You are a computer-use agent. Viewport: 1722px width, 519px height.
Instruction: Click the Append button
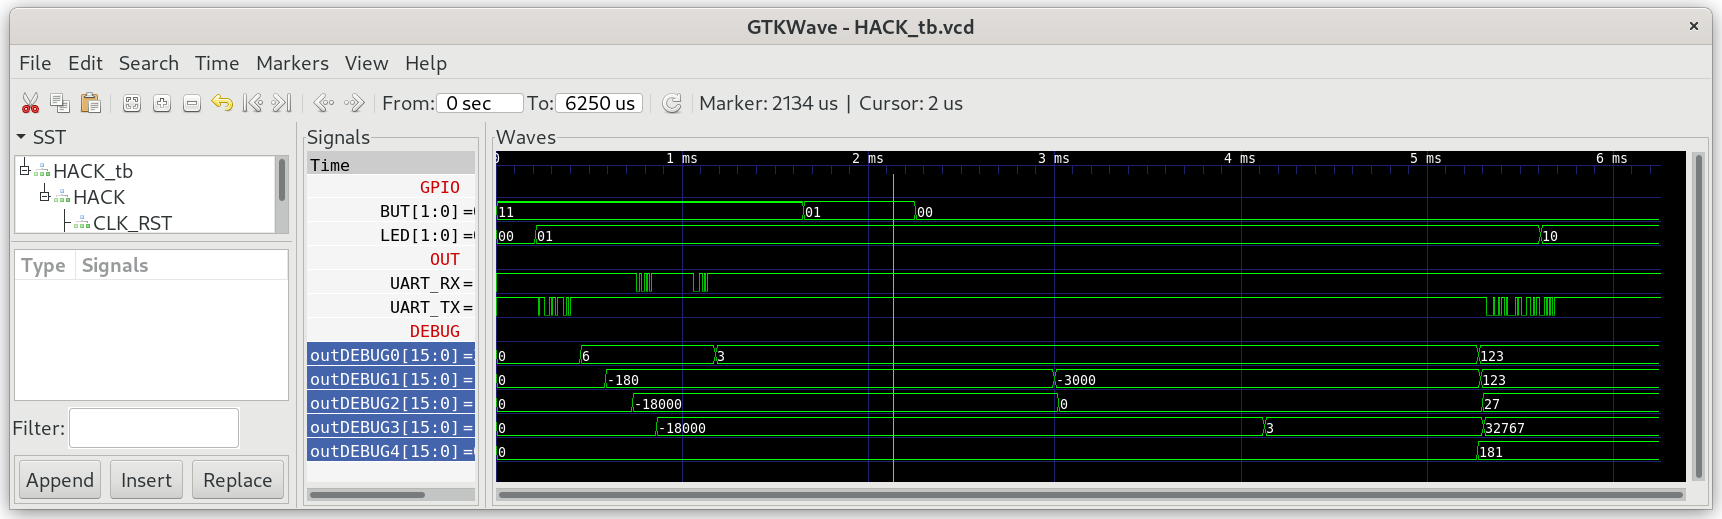pos(60,480)
